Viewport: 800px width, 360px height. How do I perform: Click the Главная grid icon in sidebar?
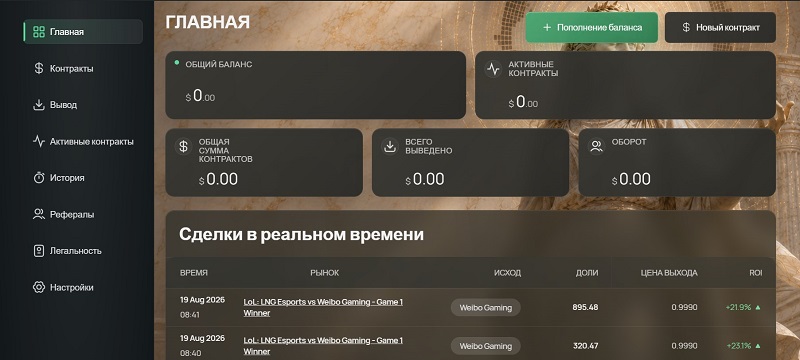(x=39, y=32)
